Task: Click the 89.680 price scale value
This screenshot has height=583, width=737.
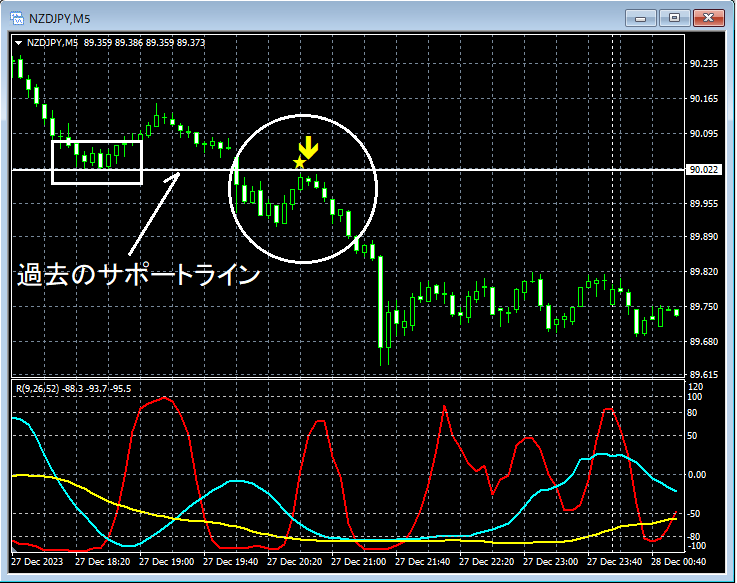Action: click(x=704, y=341)
